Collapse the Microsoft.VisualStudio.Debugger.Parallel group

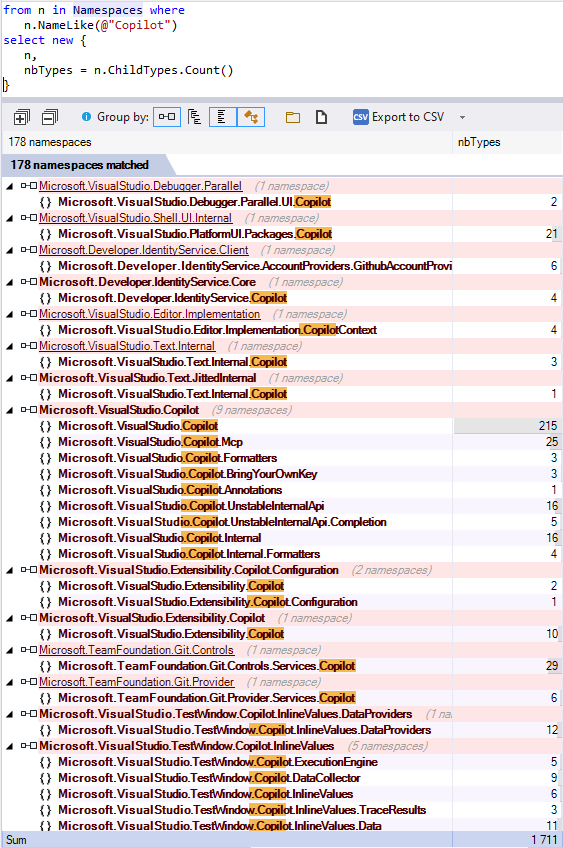(x=9, y=187)
